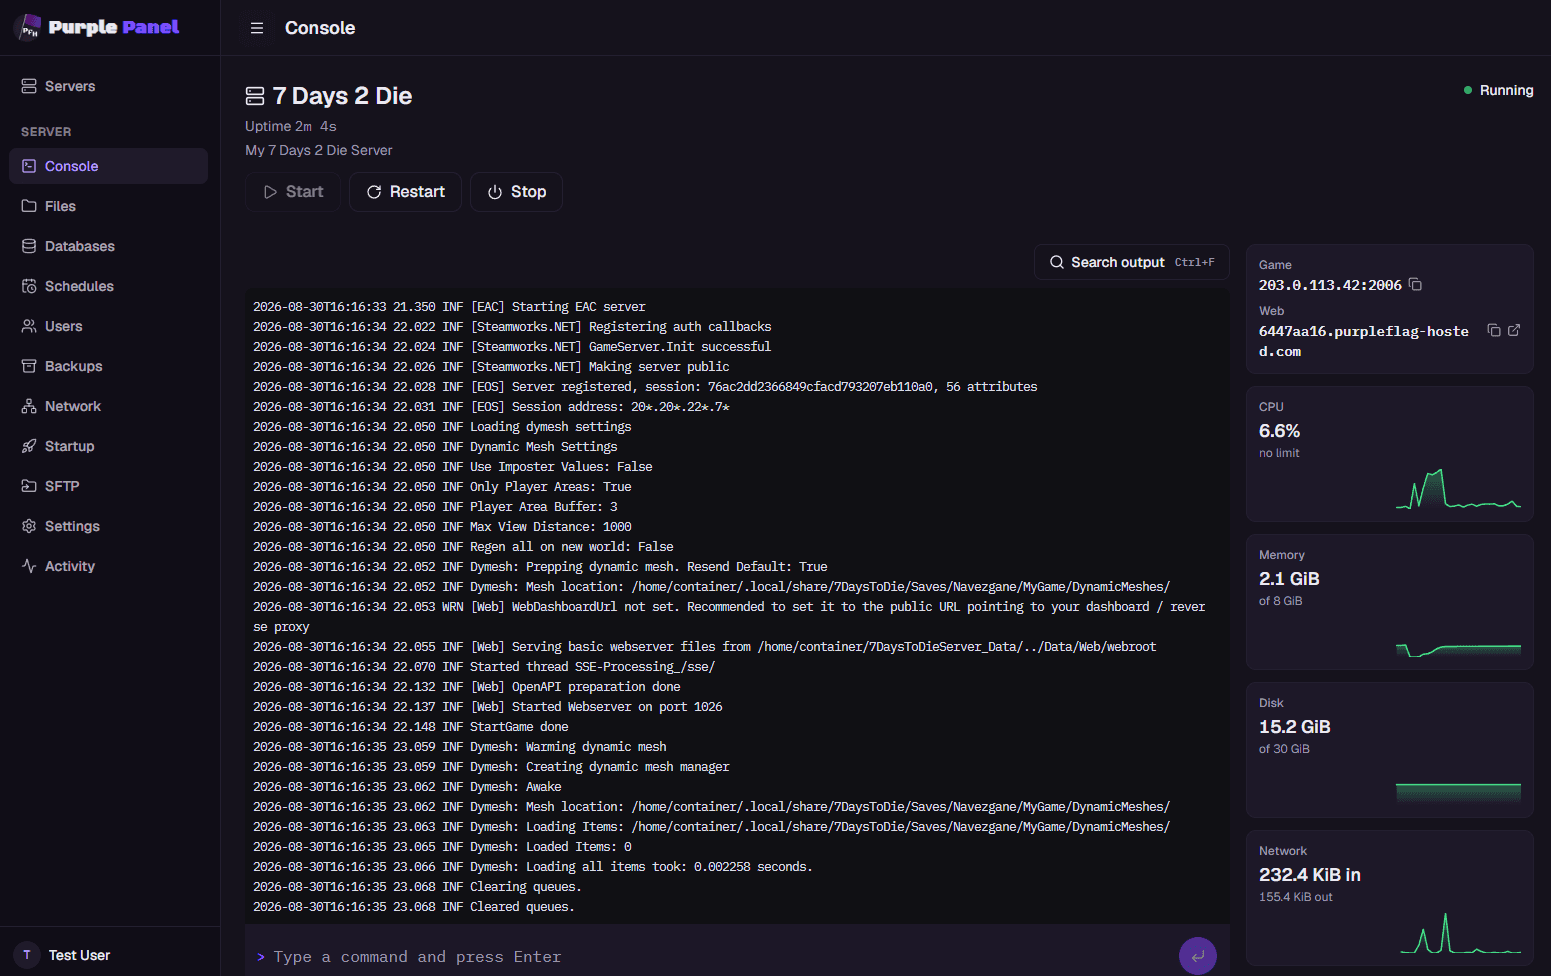This screenshot has width=1551, height=976.
Task: Click the Uptime 2m 4s text
Action: click(291, 126)
